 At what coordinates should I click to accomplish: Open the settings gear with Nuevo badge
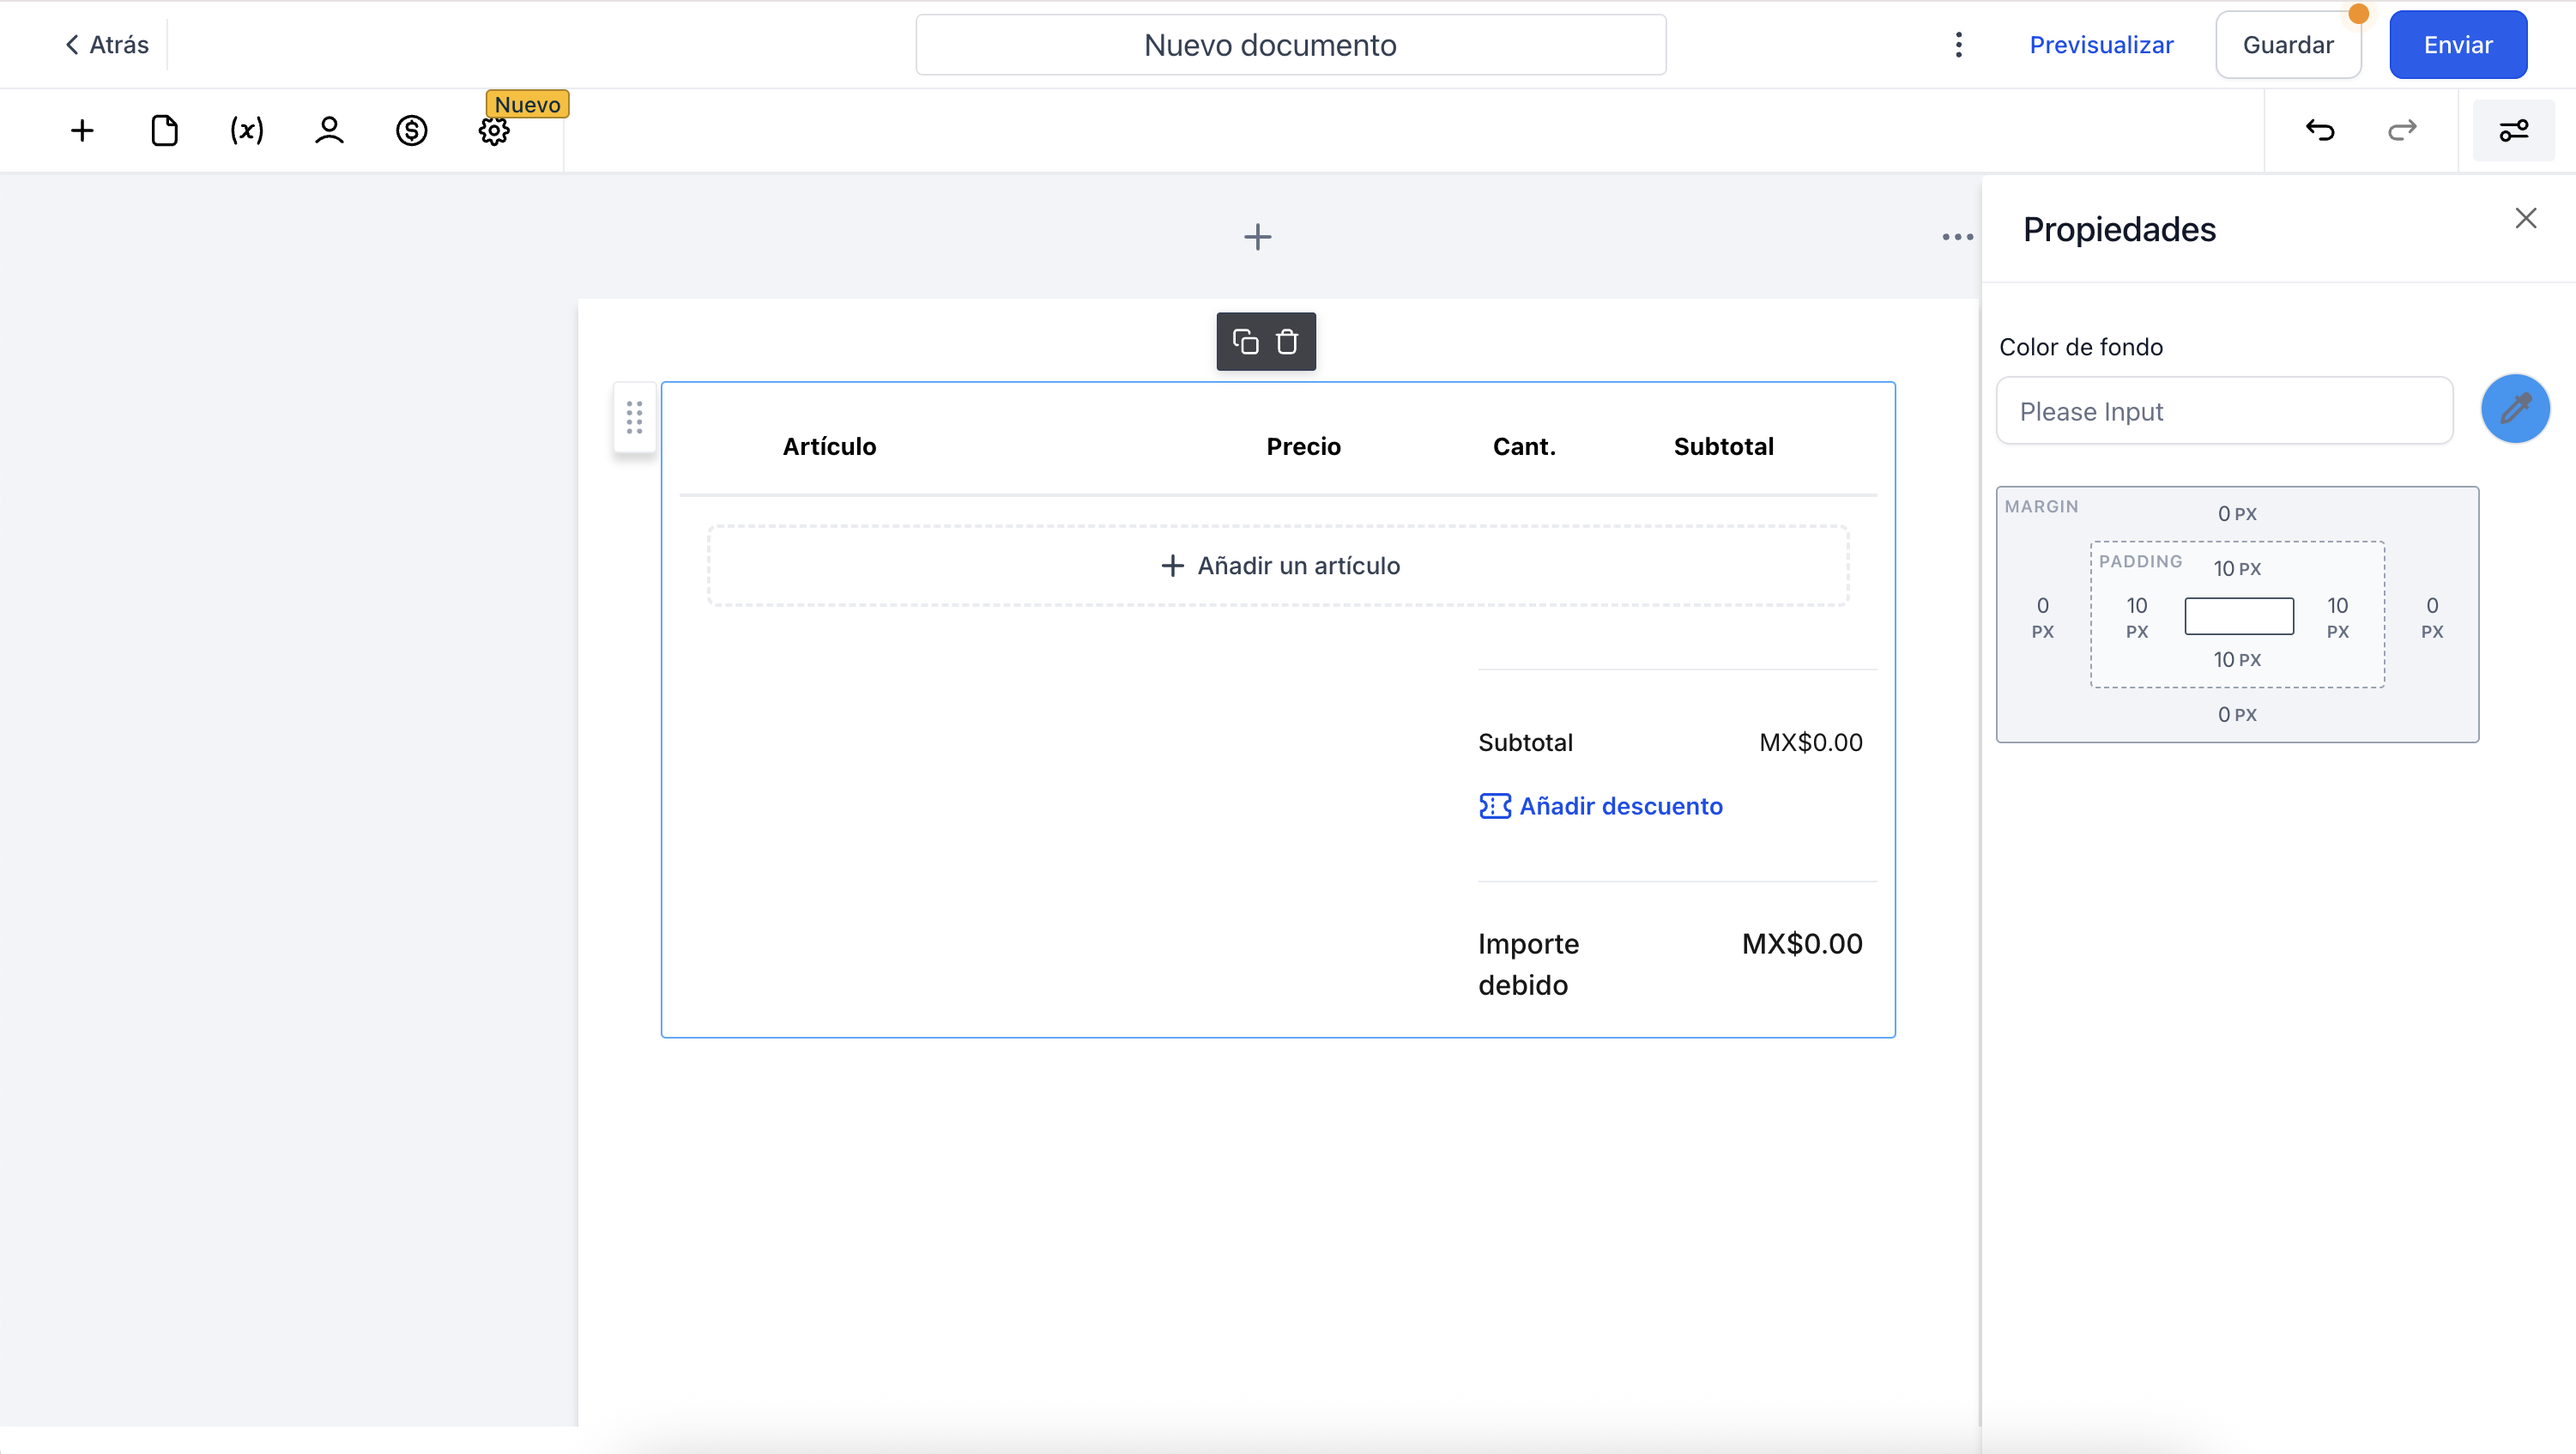point(494,131)
